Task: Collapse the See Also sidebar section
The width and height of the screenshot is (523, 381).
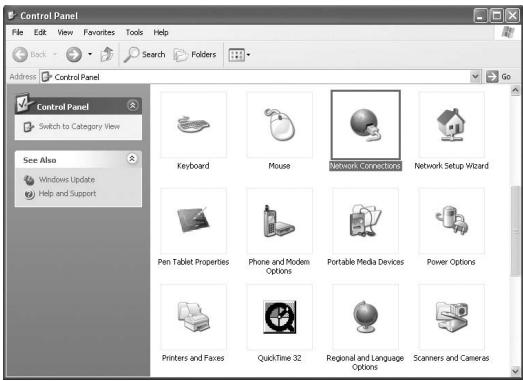Action: 132,158
